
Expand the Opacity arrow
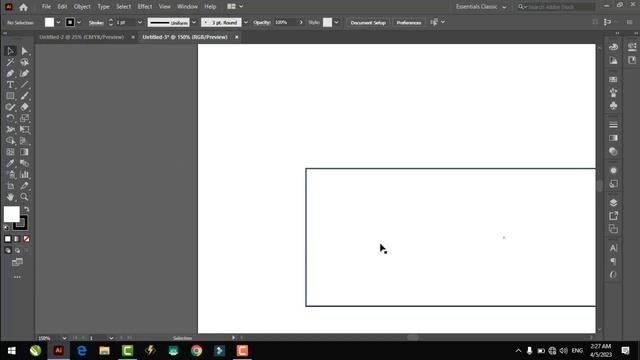(x=301, y=22)
